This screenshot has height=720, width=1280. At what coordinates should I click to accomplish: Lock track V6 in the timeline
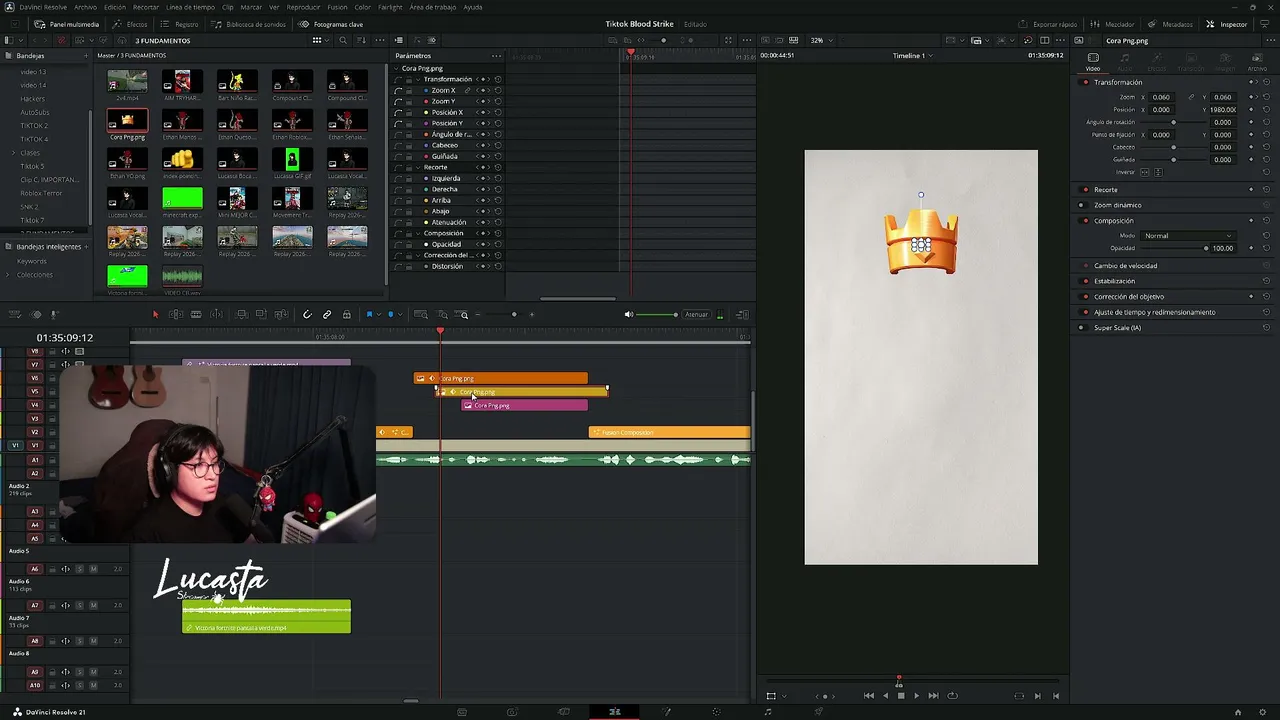tap(52, 378)
